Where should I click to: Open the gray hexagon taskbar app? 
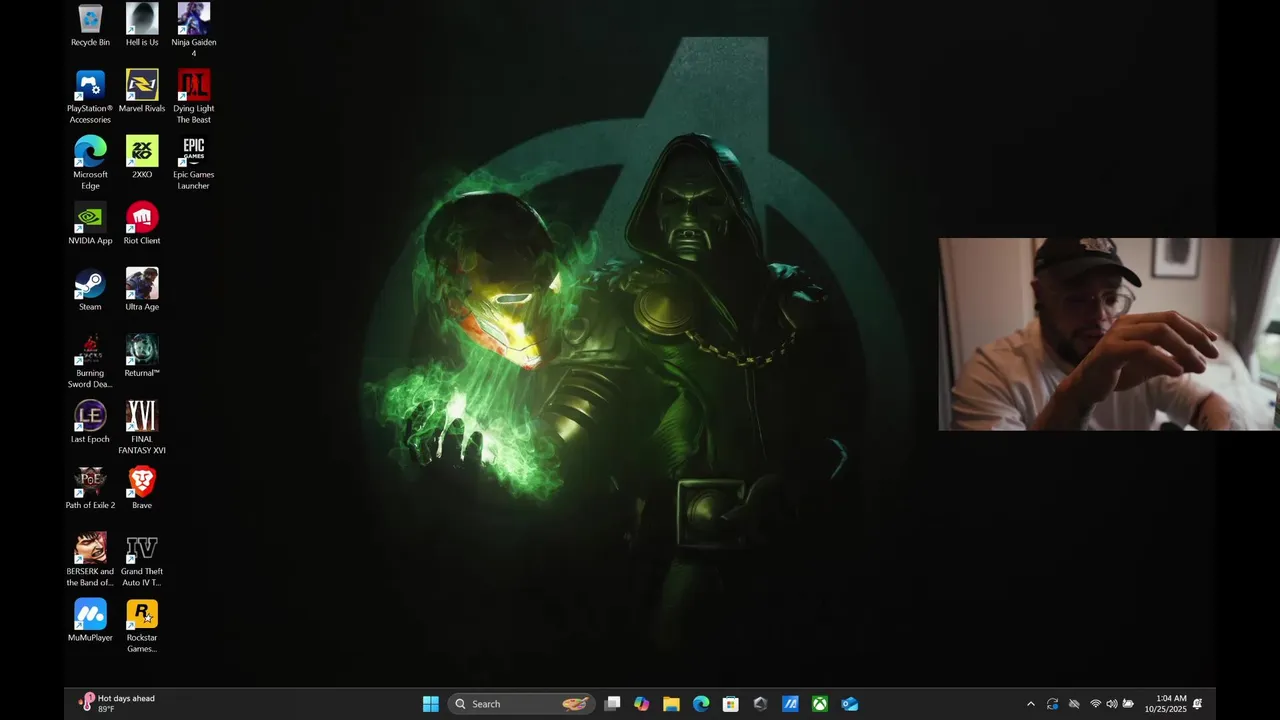coord(760,704)
